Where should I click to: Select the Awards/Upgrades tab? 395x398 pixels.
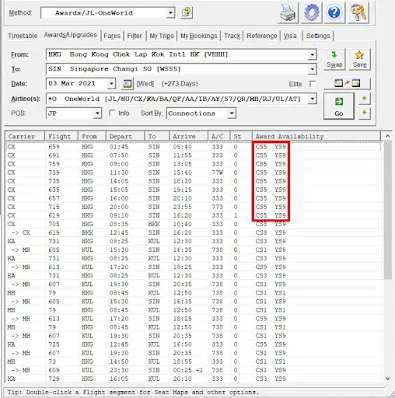click(70, 35)
